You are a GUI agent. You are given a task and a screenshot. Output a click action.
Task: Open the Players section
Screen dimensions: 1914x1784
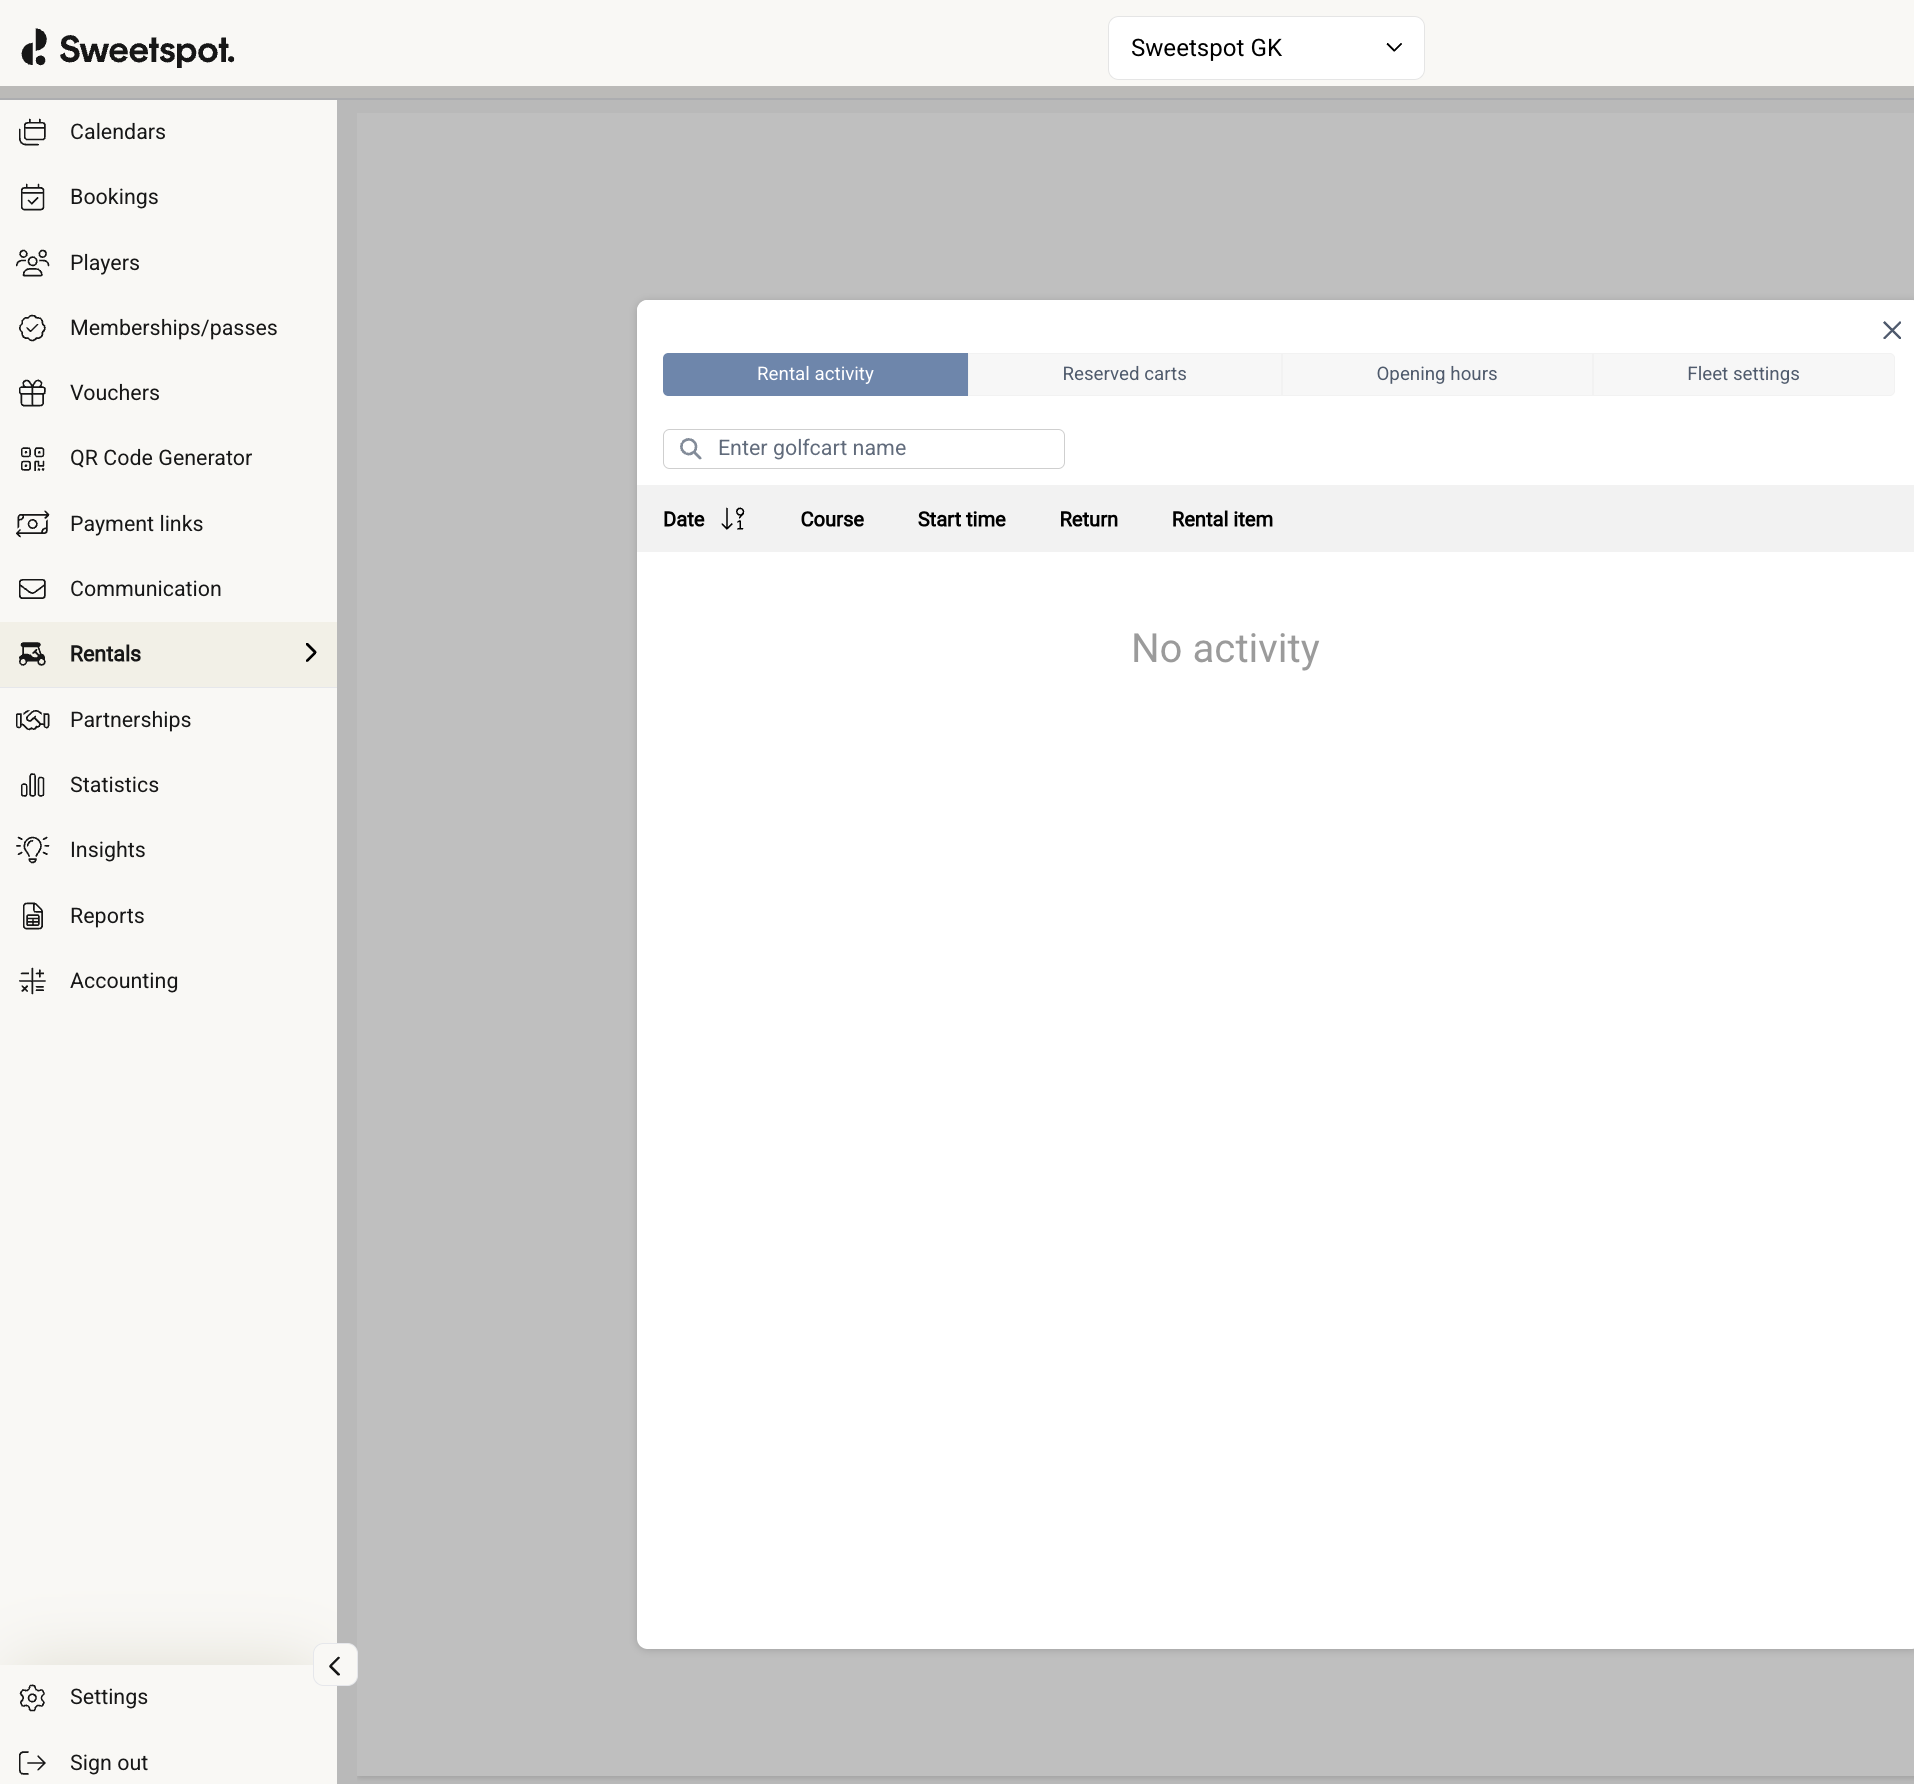[x=168, y=263]
